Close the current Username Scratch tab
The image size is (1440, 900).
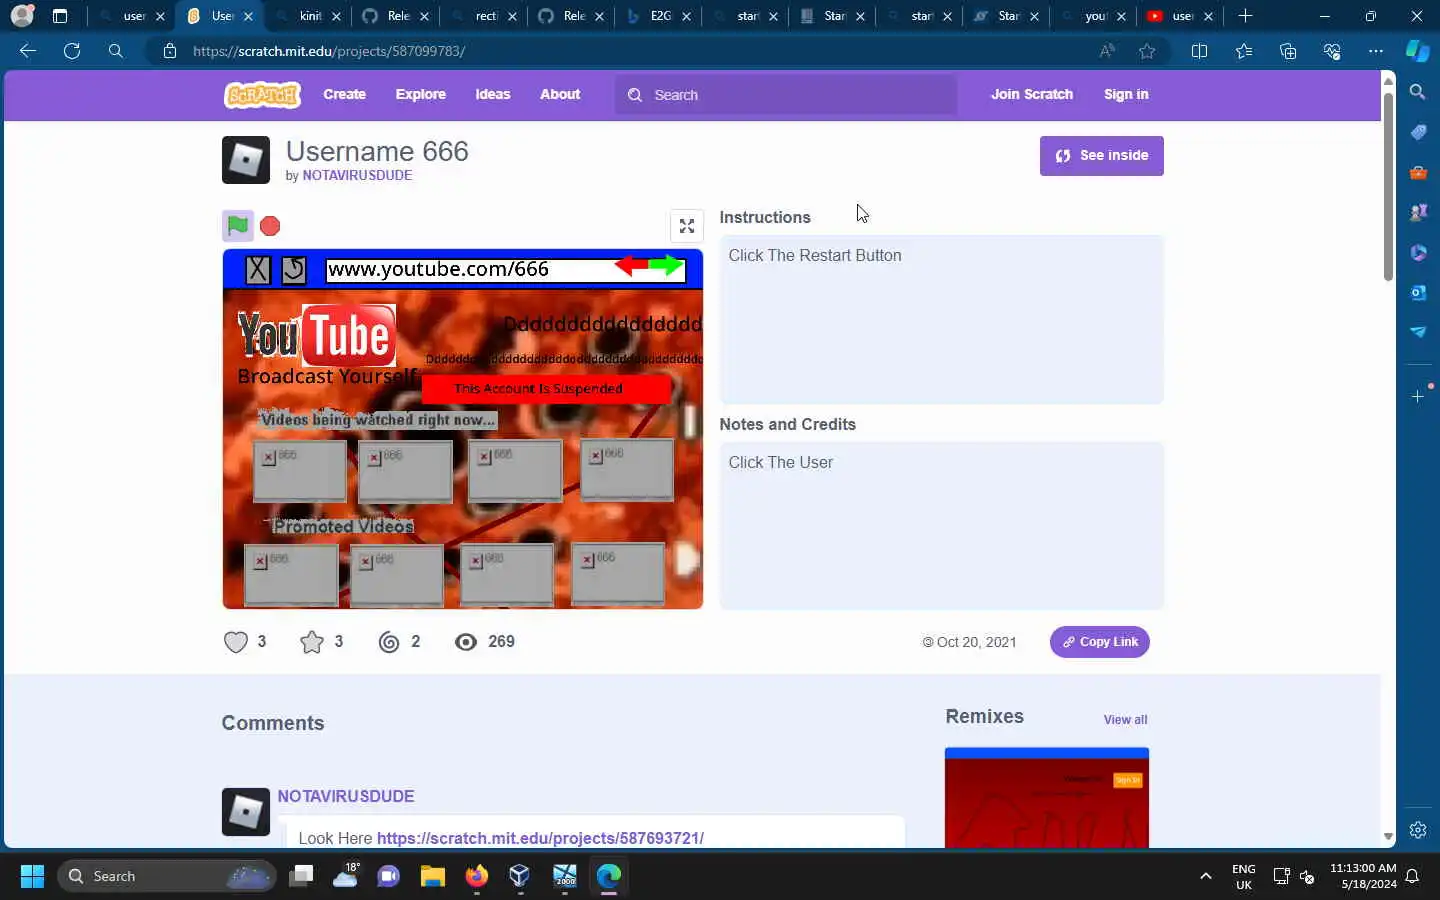[x=248, y=16]
